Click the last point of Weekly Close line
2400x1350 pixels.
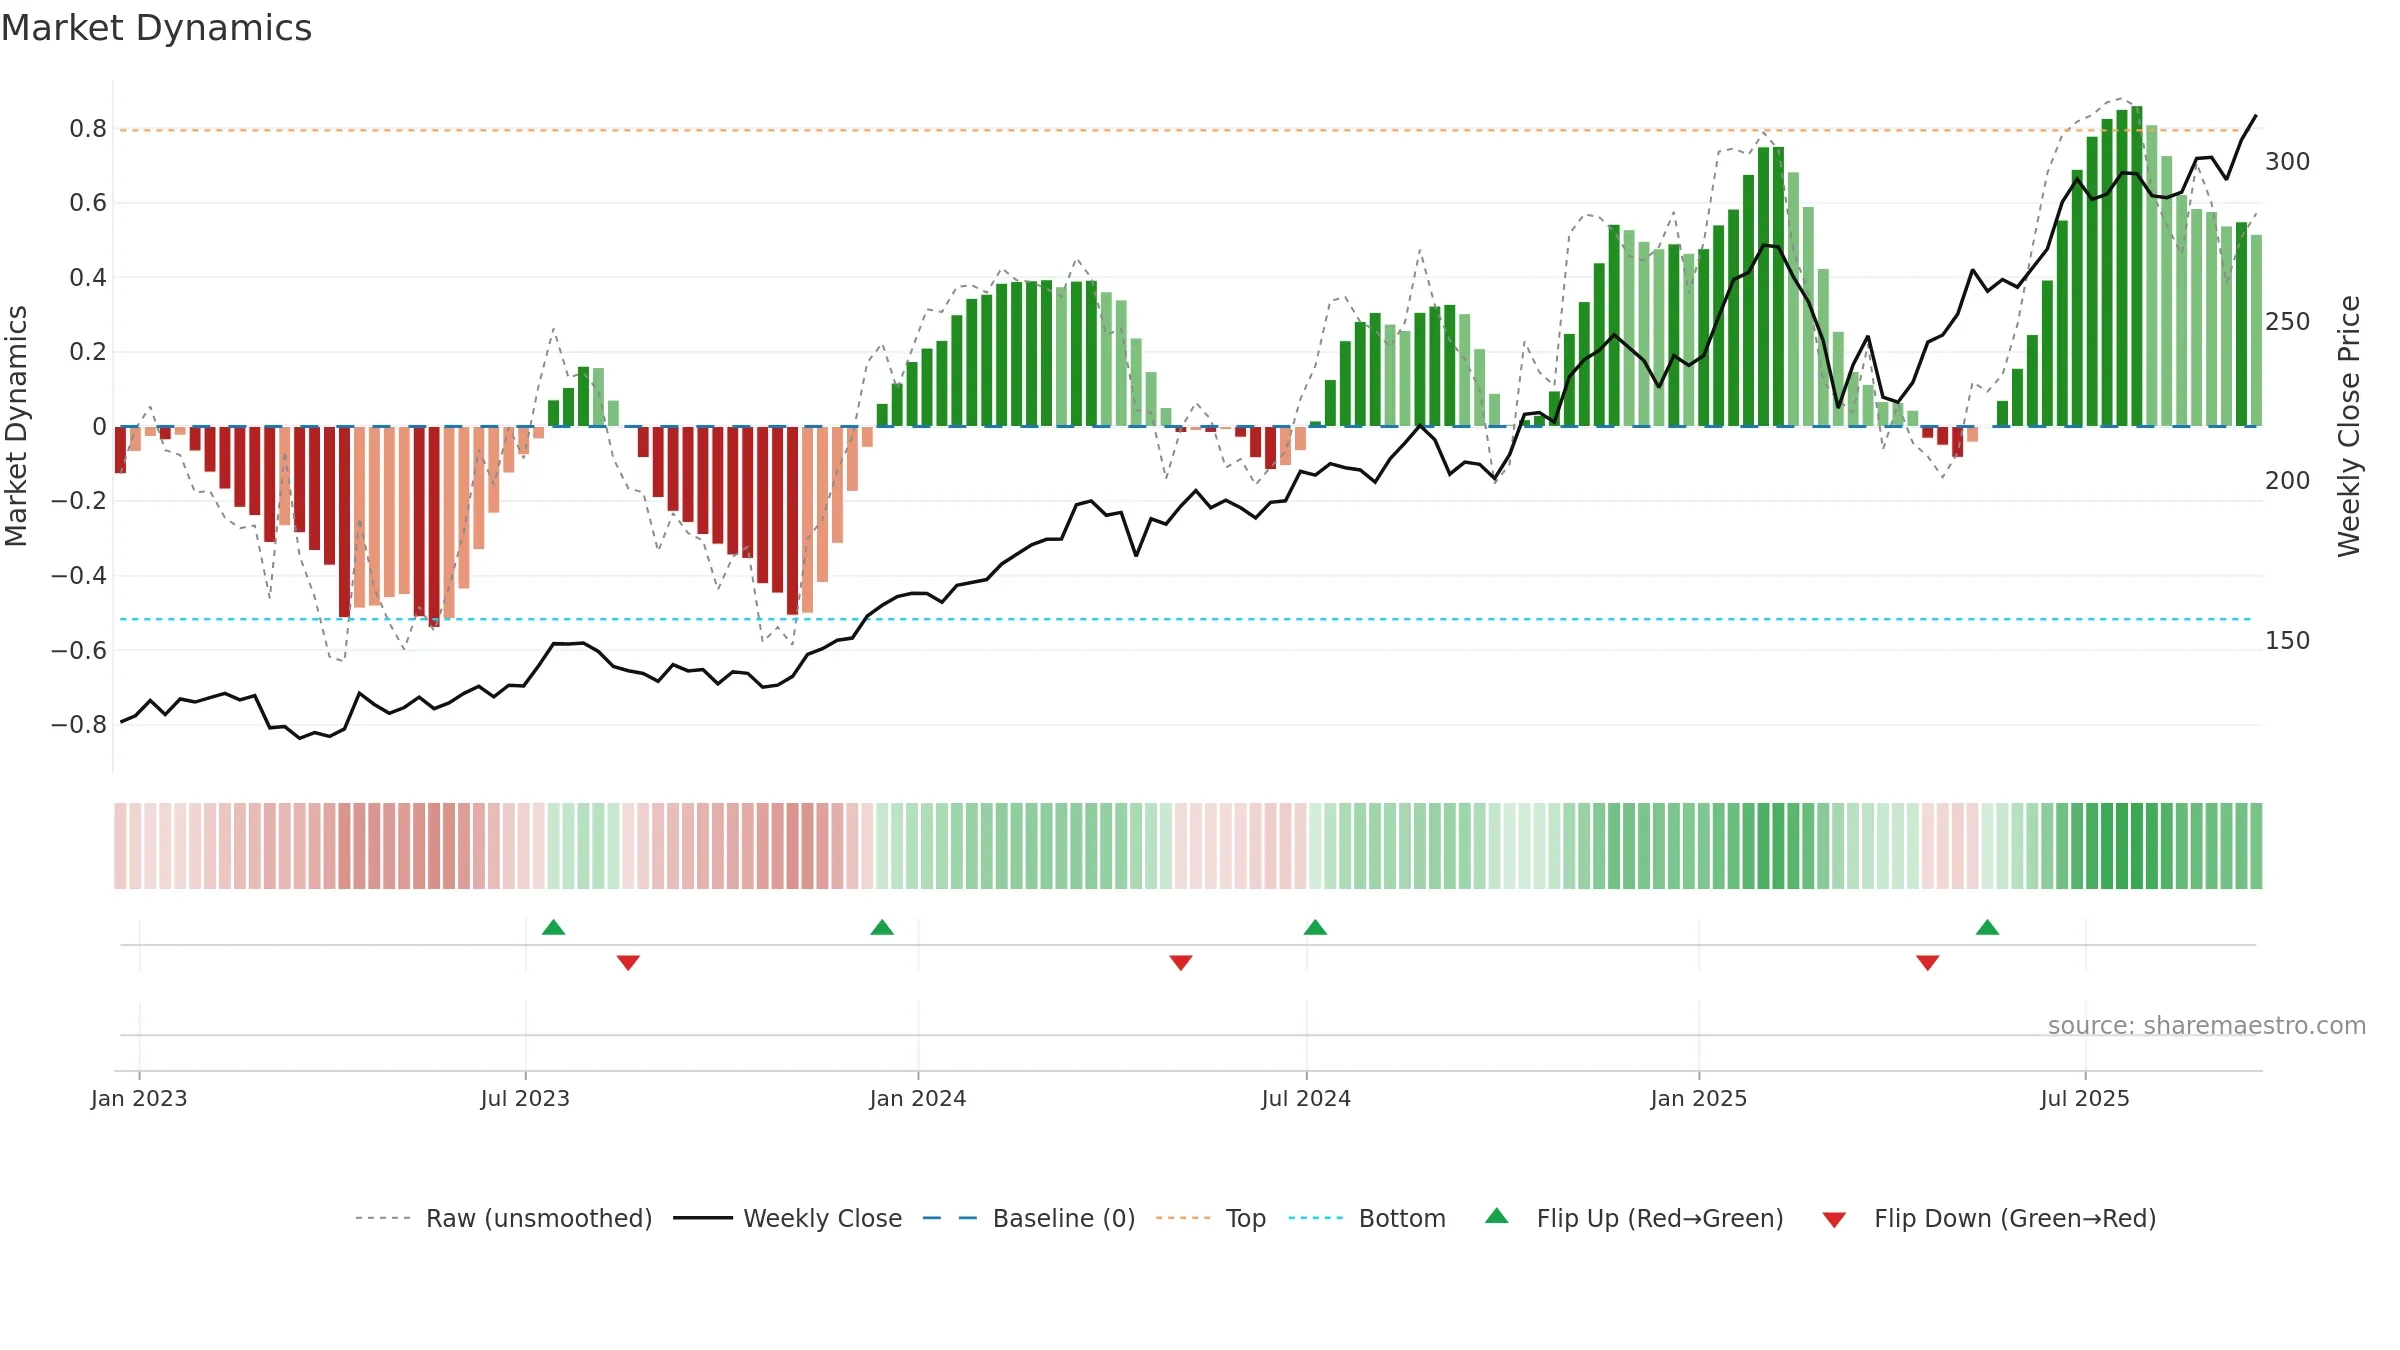pos(2256,116)
